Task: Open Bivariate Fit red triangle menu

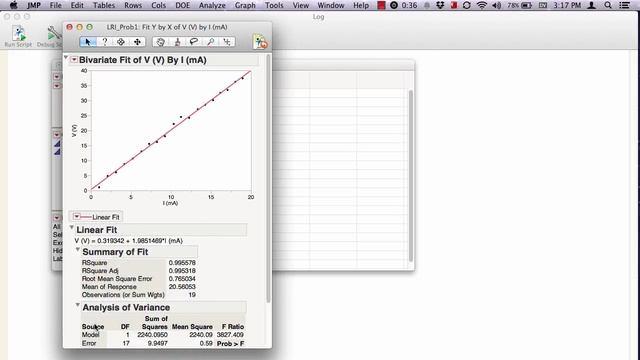Action: tap(74, 60)
